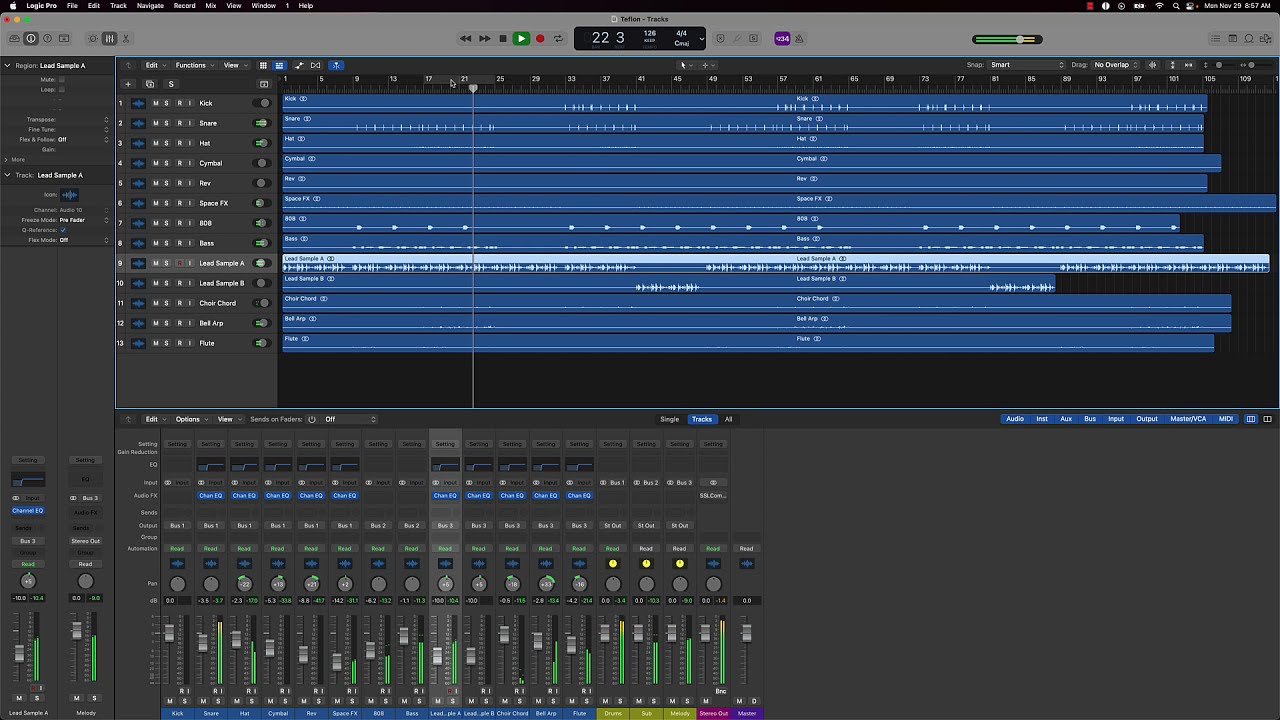Filter mixer by Aux channel strips
The width and height of the screenshot is (1280, 720).
point(1066,419)
